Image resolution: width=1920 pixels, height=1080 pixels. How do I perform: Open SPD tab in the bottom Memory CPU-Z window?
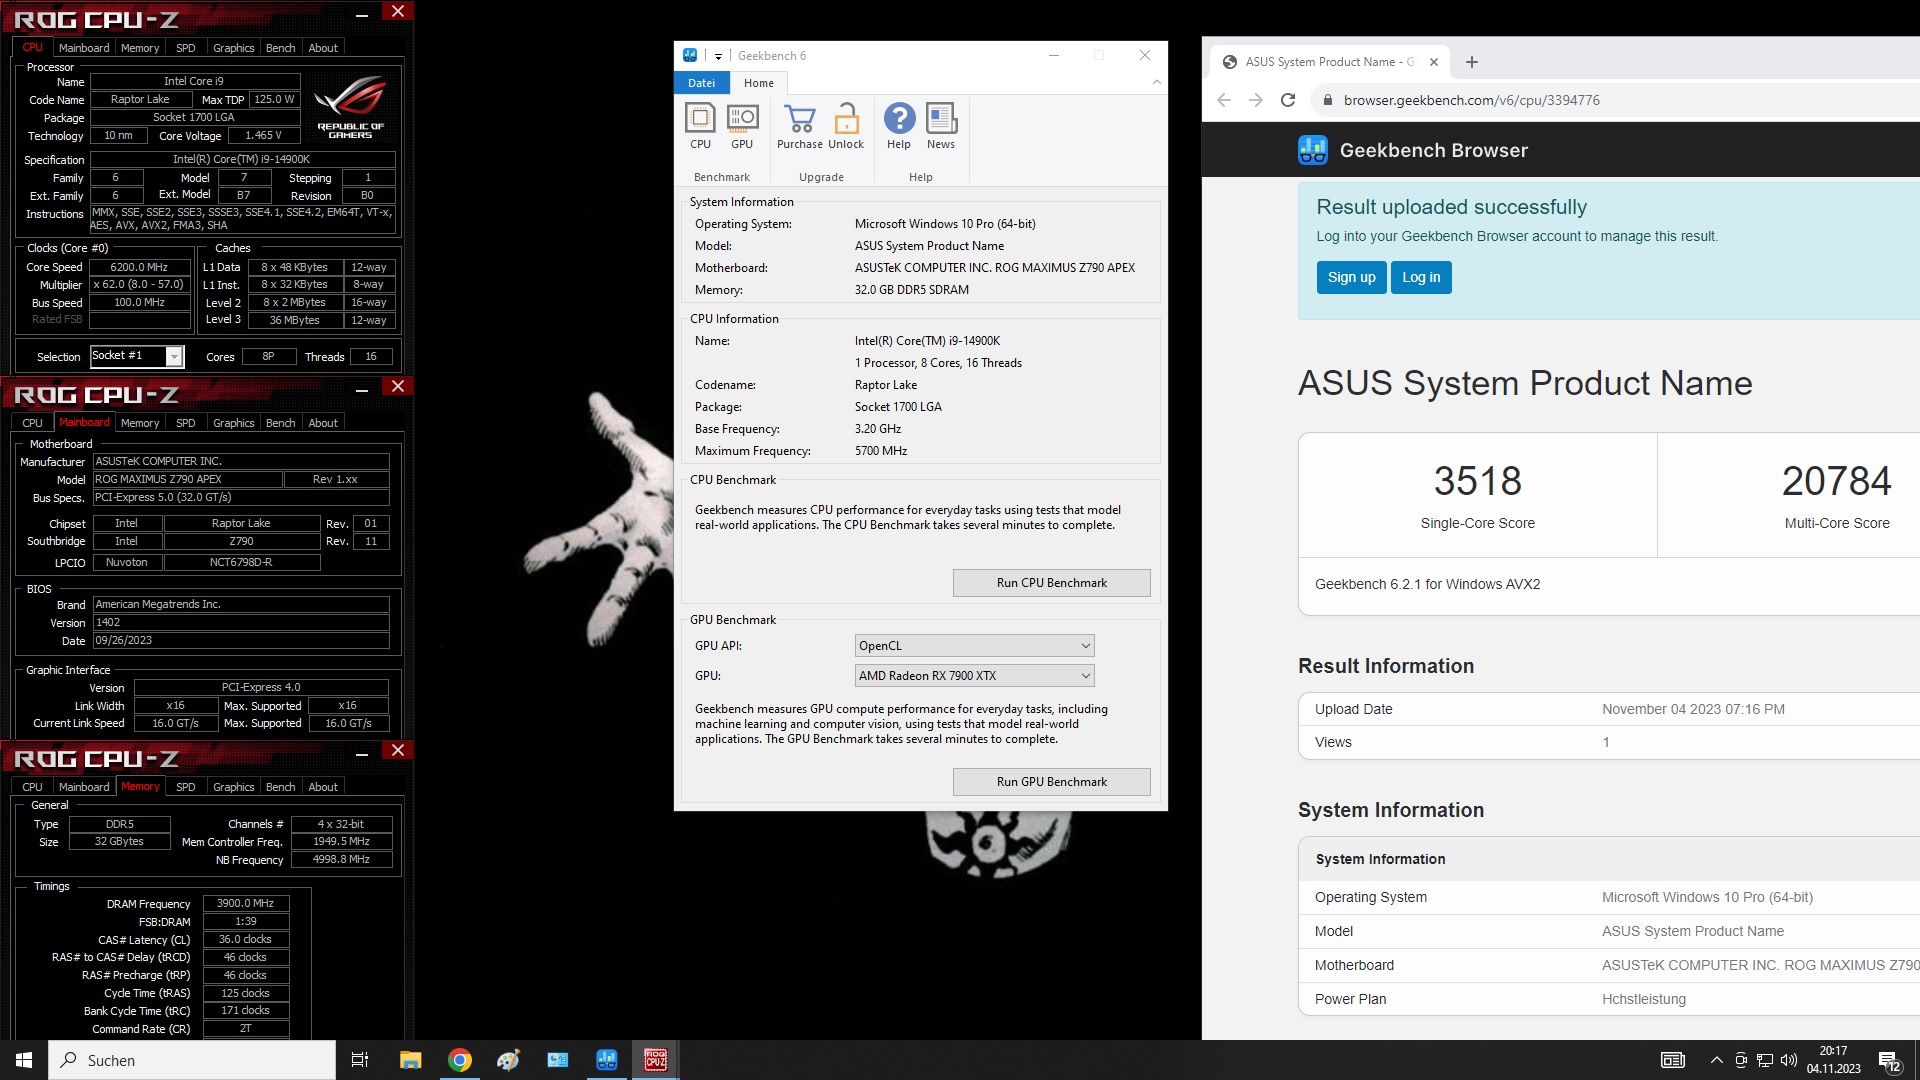(x=186, y=787)
